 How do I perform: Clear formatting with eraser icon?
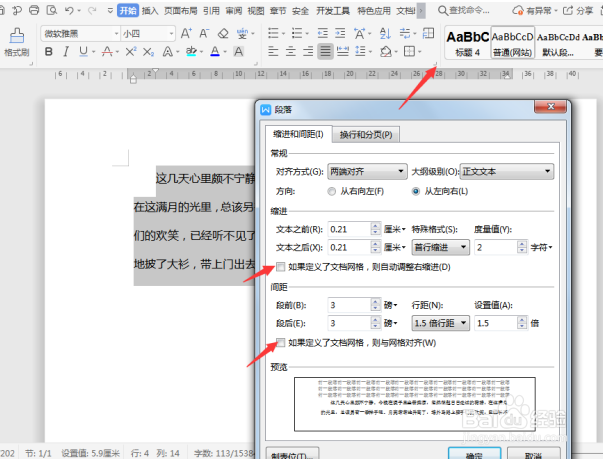pyautogui.click(x=223, y=33)
